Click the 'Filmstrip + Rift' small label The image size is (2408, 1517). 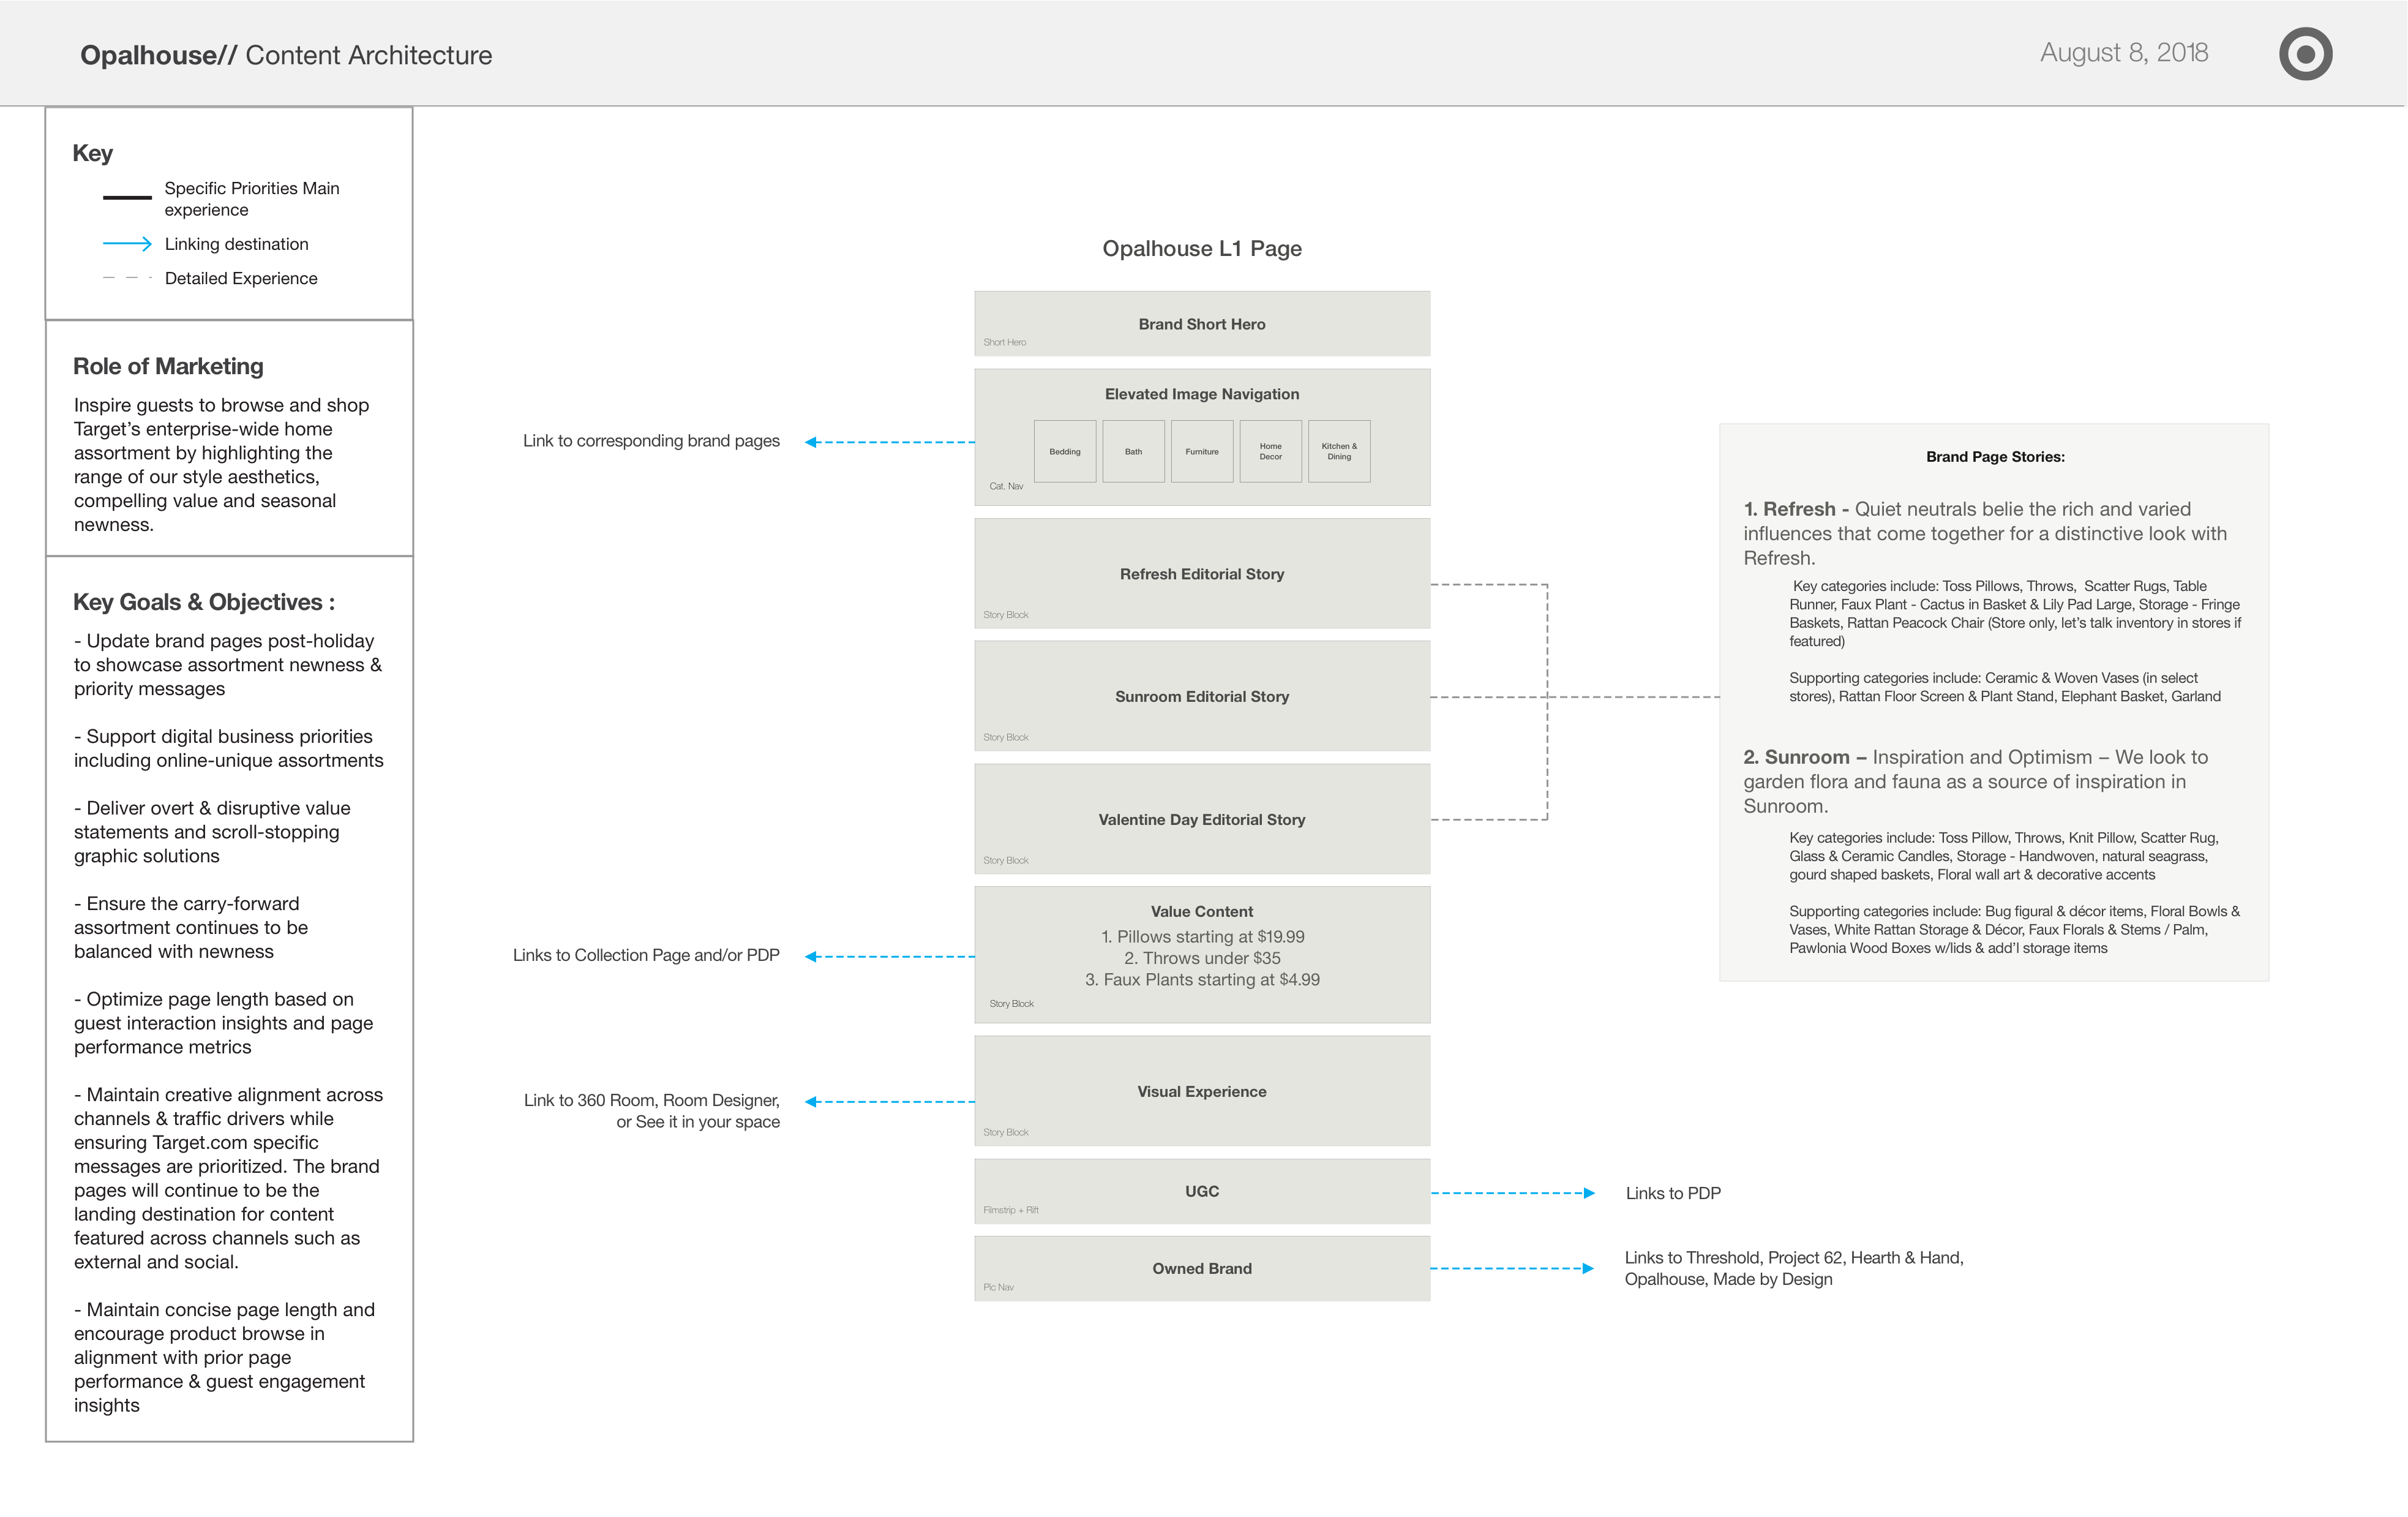coord(1011,1210)
